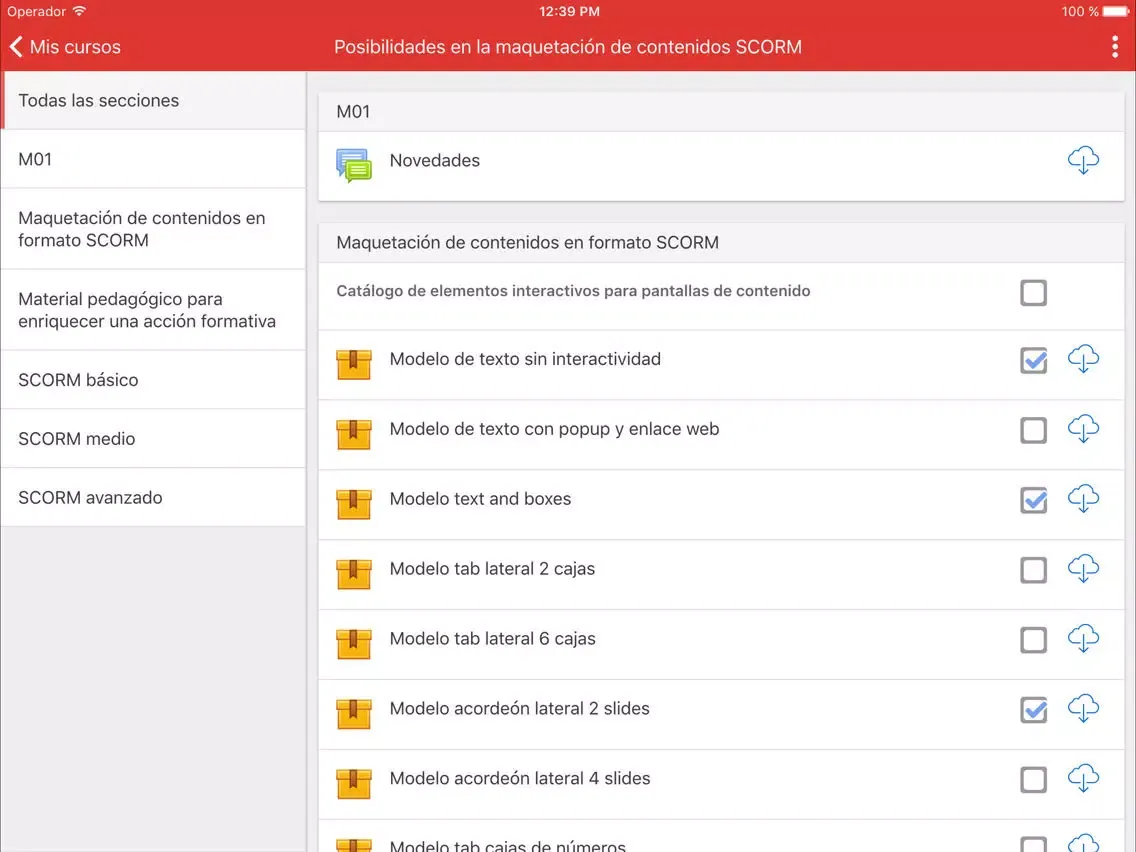Image resolution: width=1136 pixels, height=852 pixels.
Task: Open Modelo tab lateral 6 cajas activity
Action: click(x=492, y=639)
